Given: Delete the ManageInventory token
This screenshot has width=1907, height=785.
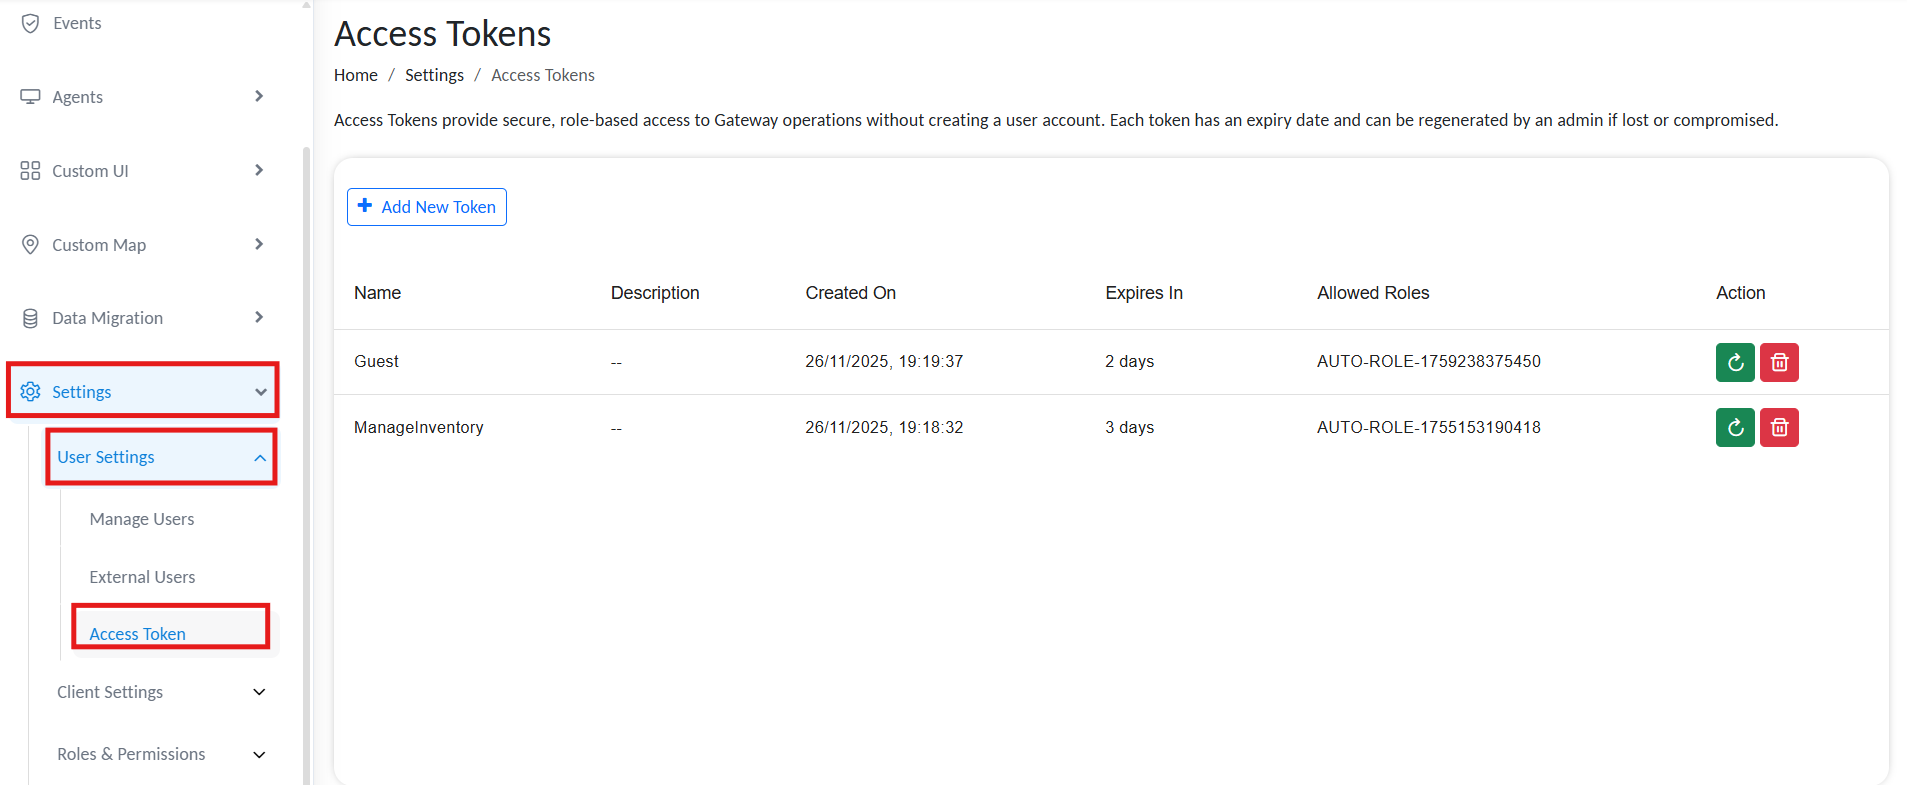Looking at the screenshot, I should (1779, 428).
